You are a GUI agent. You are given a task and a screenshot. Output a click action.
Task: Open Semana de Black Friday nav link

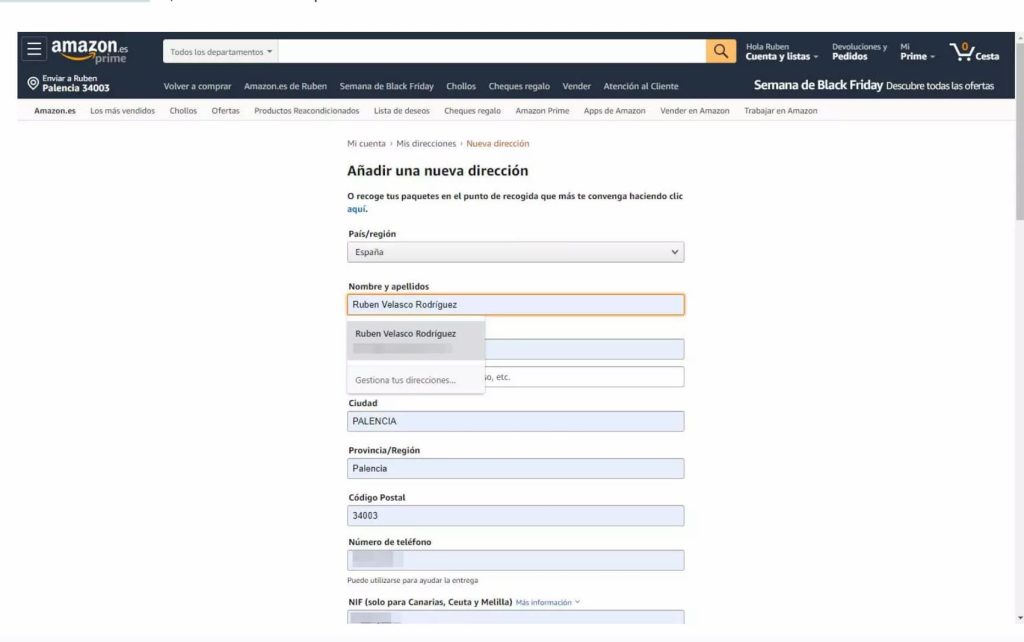[x=387, y=86]
